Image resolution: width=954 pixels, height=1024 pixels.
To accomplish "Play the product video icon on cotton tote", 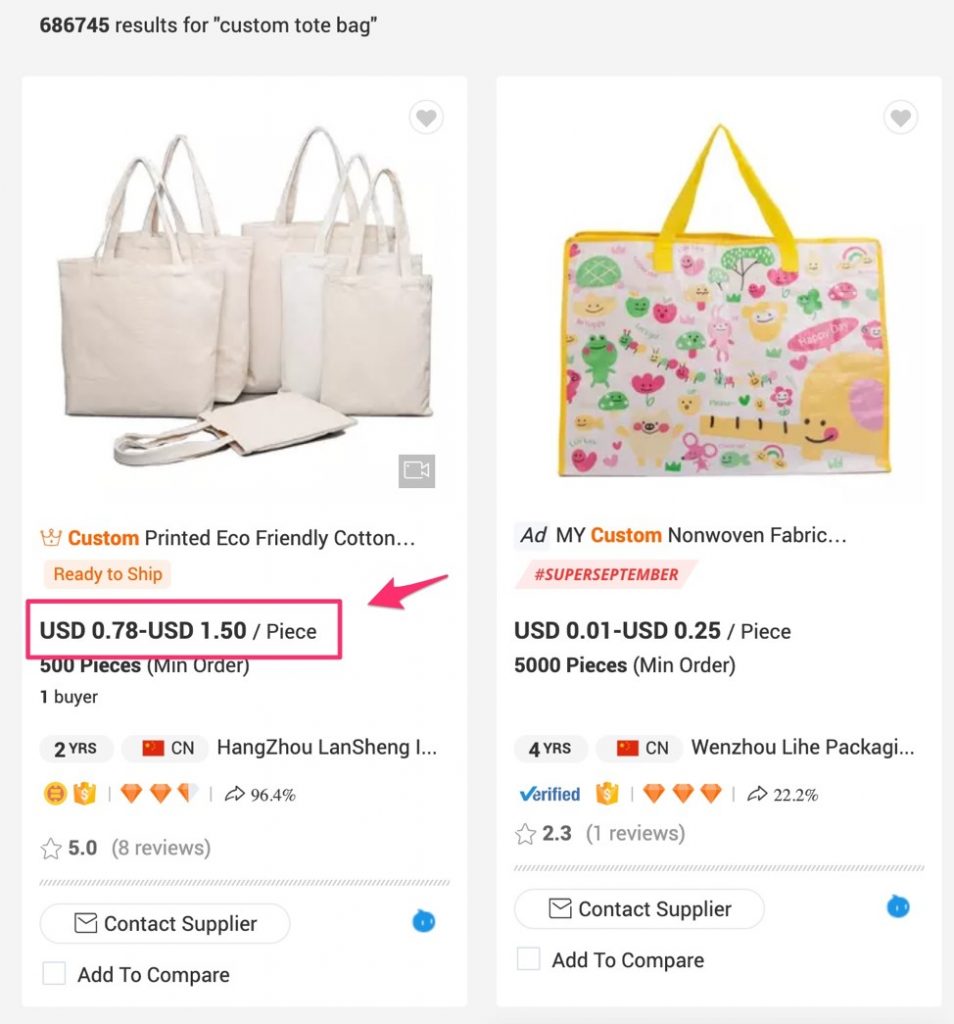I will [417, 470].
